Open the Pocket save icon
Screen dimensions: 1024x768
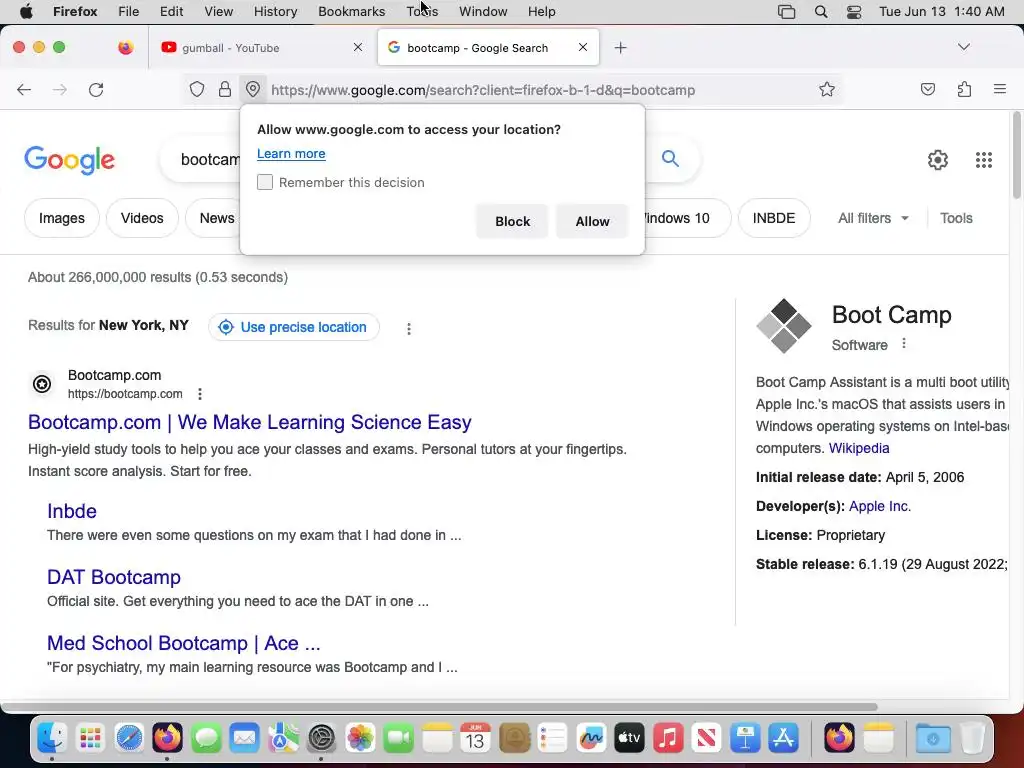point(927,89)
